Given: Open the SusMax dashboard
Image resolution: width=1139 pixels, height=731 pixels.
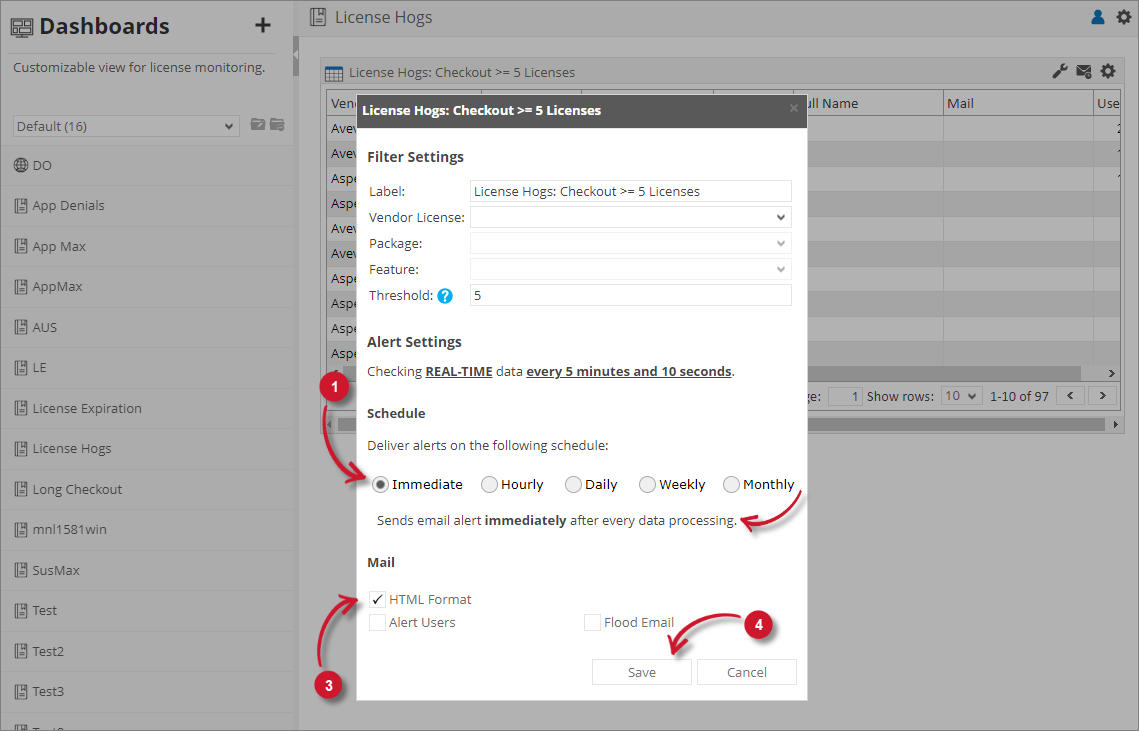Looking at the screenshot, I should [x=148, y=570].
